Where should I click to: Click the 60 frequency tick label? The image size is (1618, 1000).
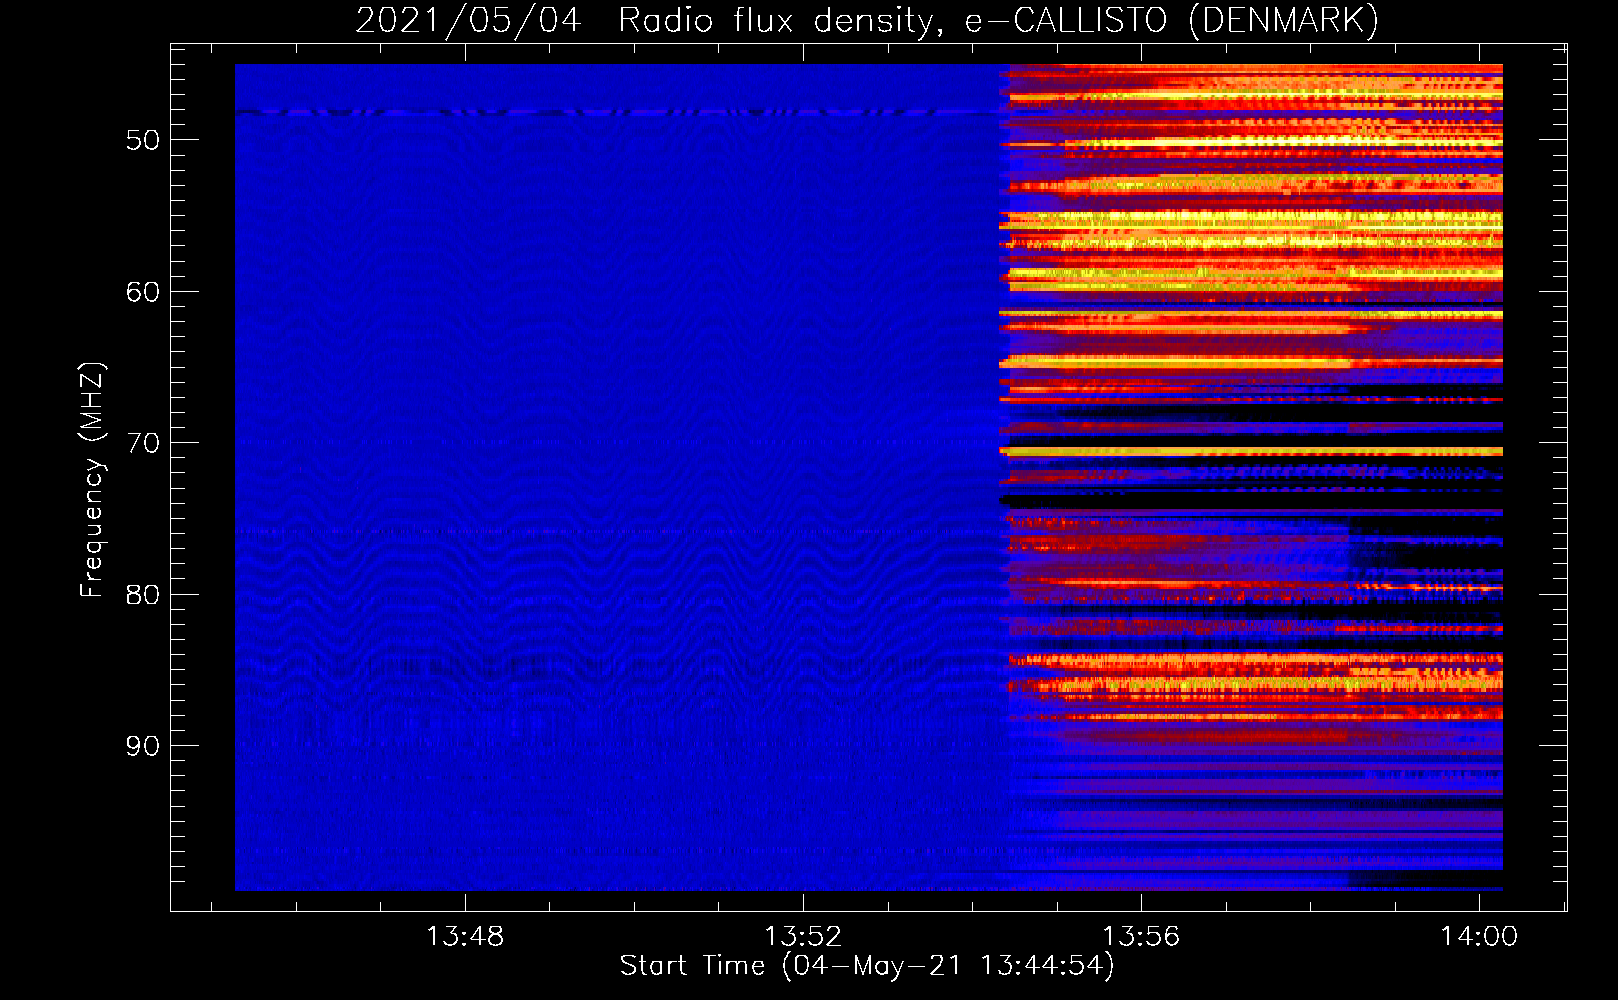tap(143, 292)
